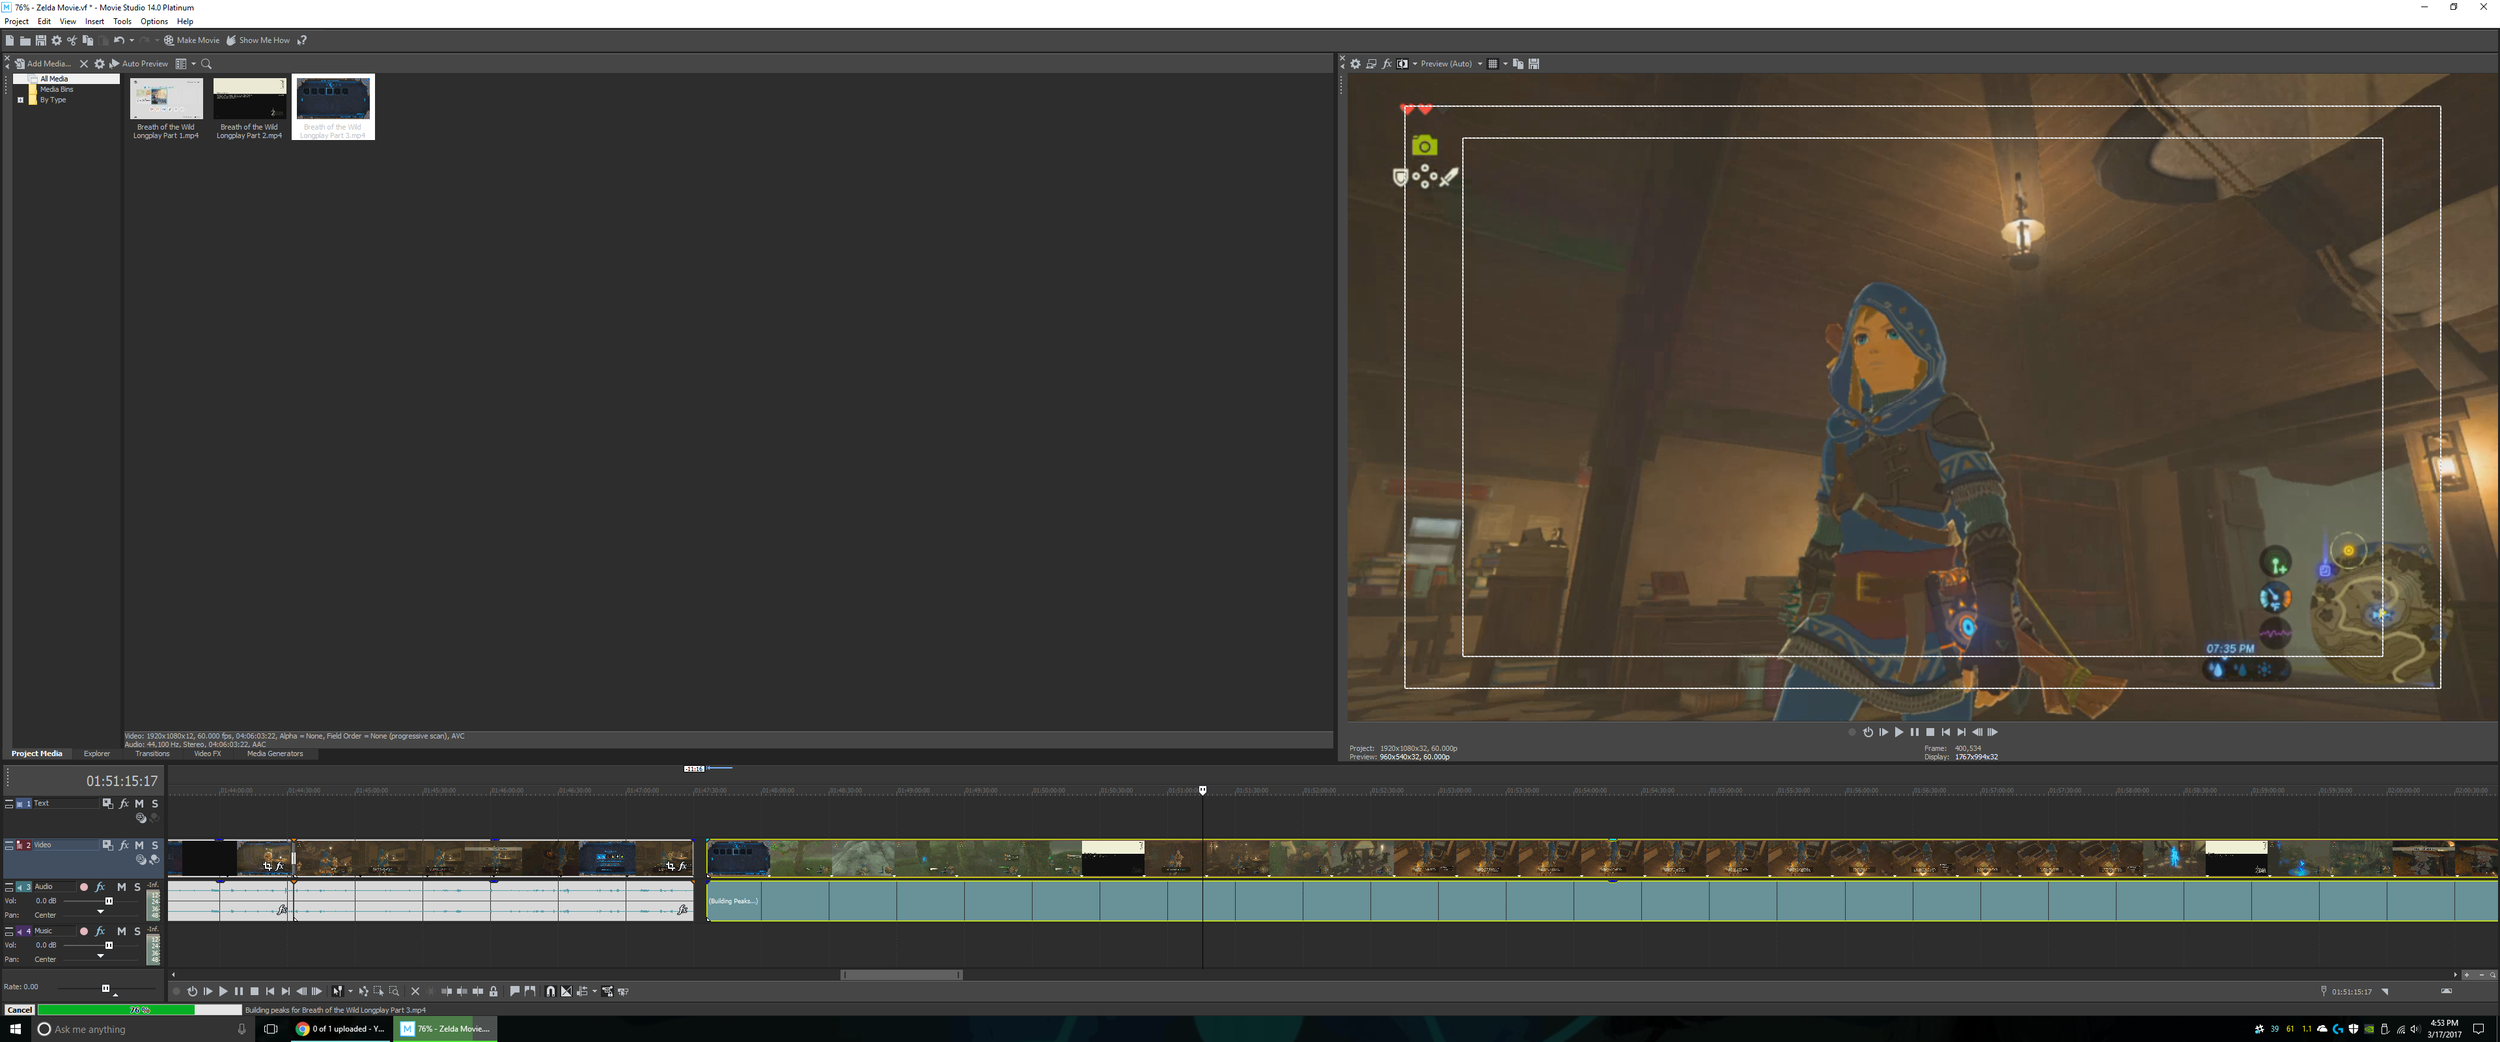Open auto ripple dropdown arrow
Viewport: 2500px width, 1042px height.
[x=595, y=992]
